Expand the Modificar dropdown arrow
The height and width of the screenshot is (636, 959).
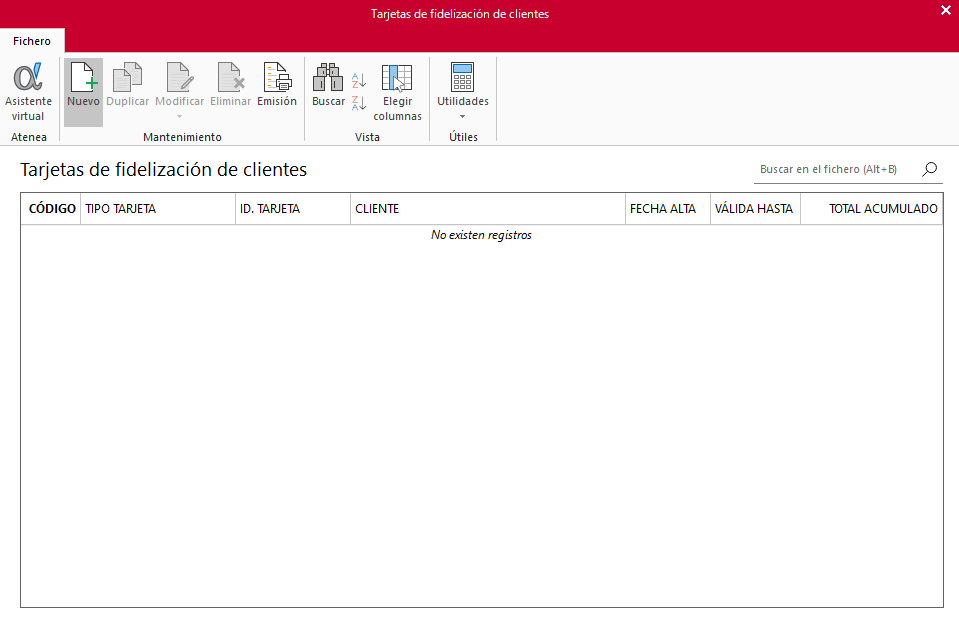(x=179, y=116)
